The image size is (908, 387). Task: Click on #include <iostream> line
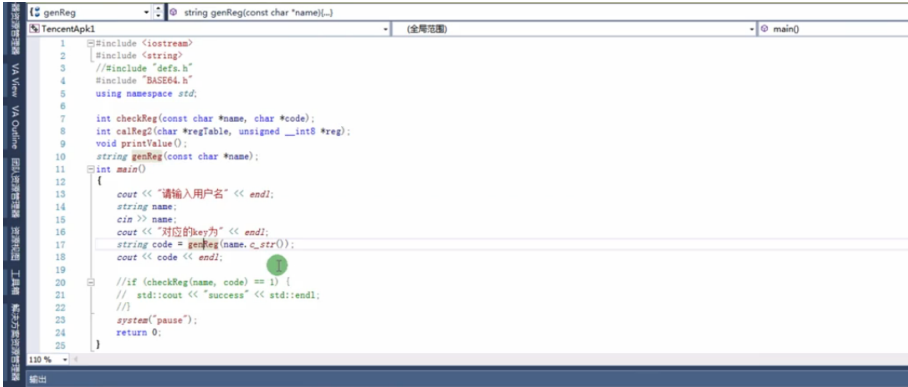pos(144,43)
